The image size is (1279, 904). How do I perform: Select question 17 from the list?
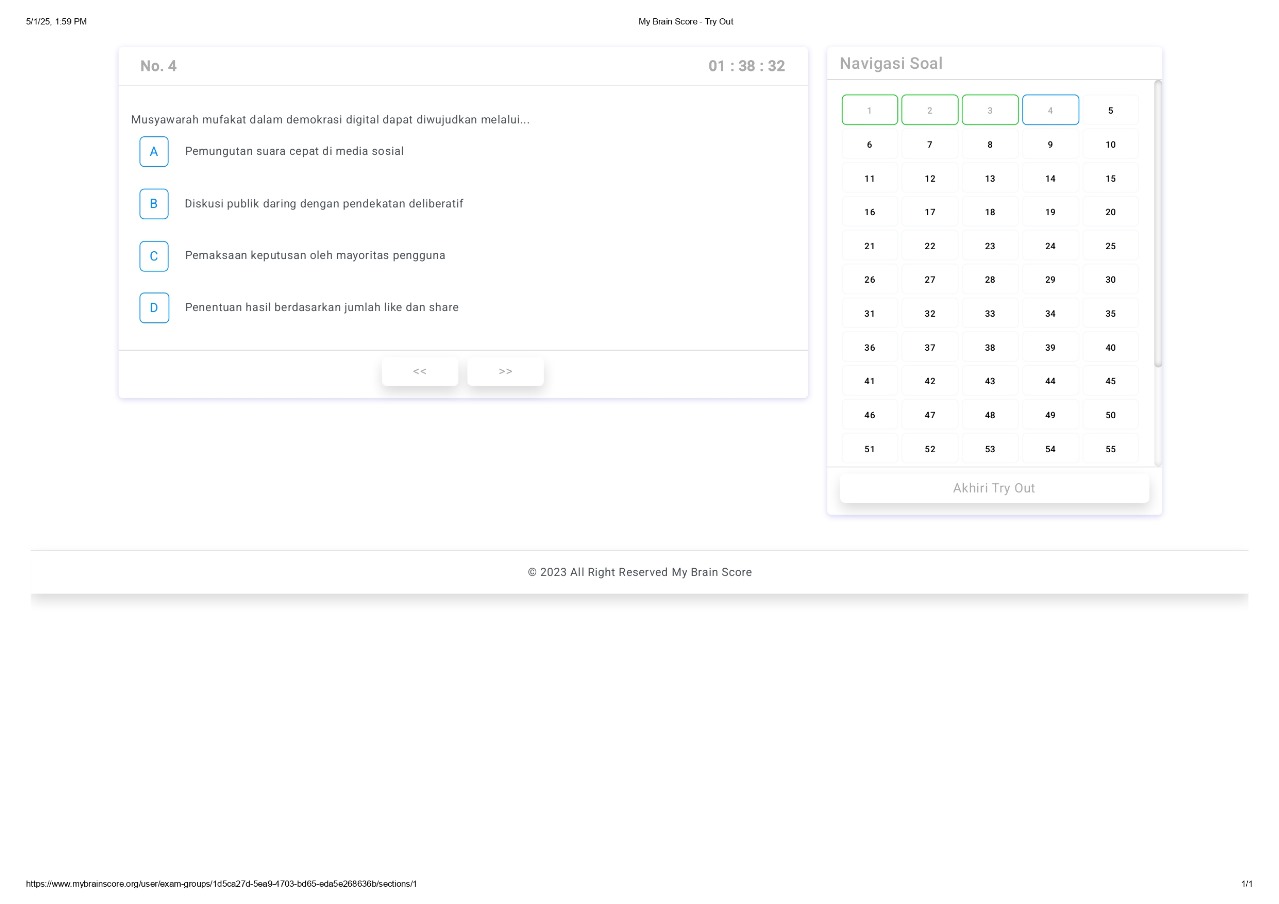click(x=929, y=211)
